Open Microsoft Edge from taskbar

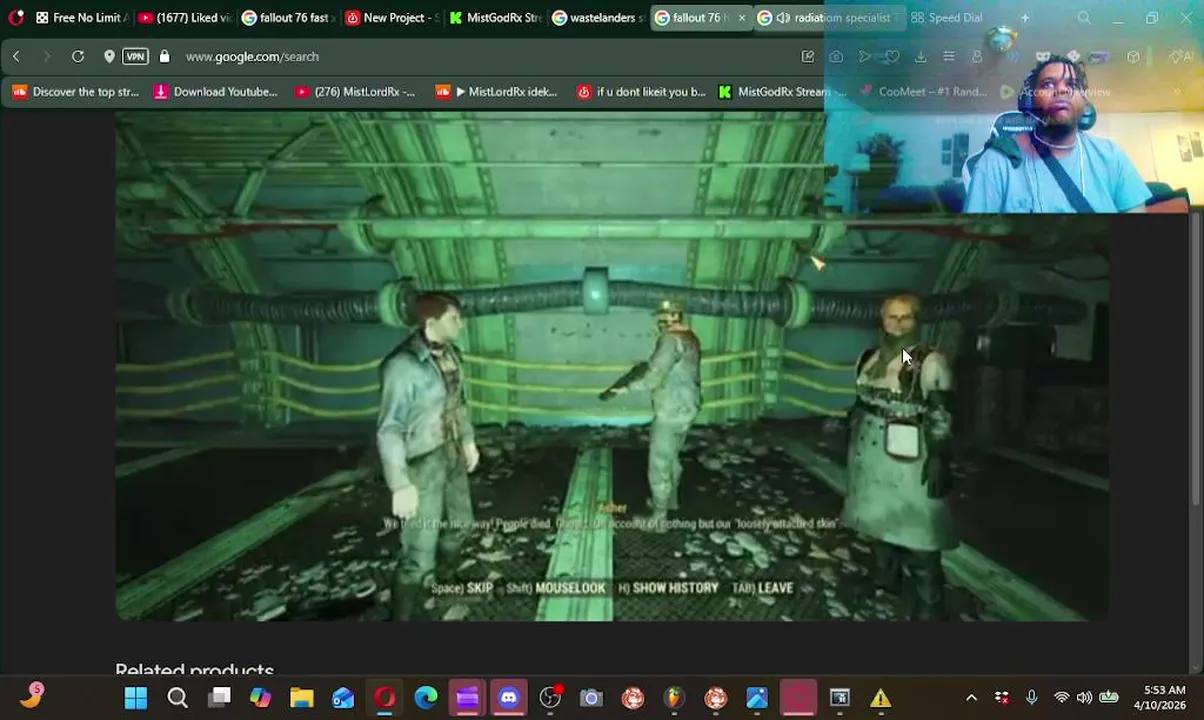426,698
